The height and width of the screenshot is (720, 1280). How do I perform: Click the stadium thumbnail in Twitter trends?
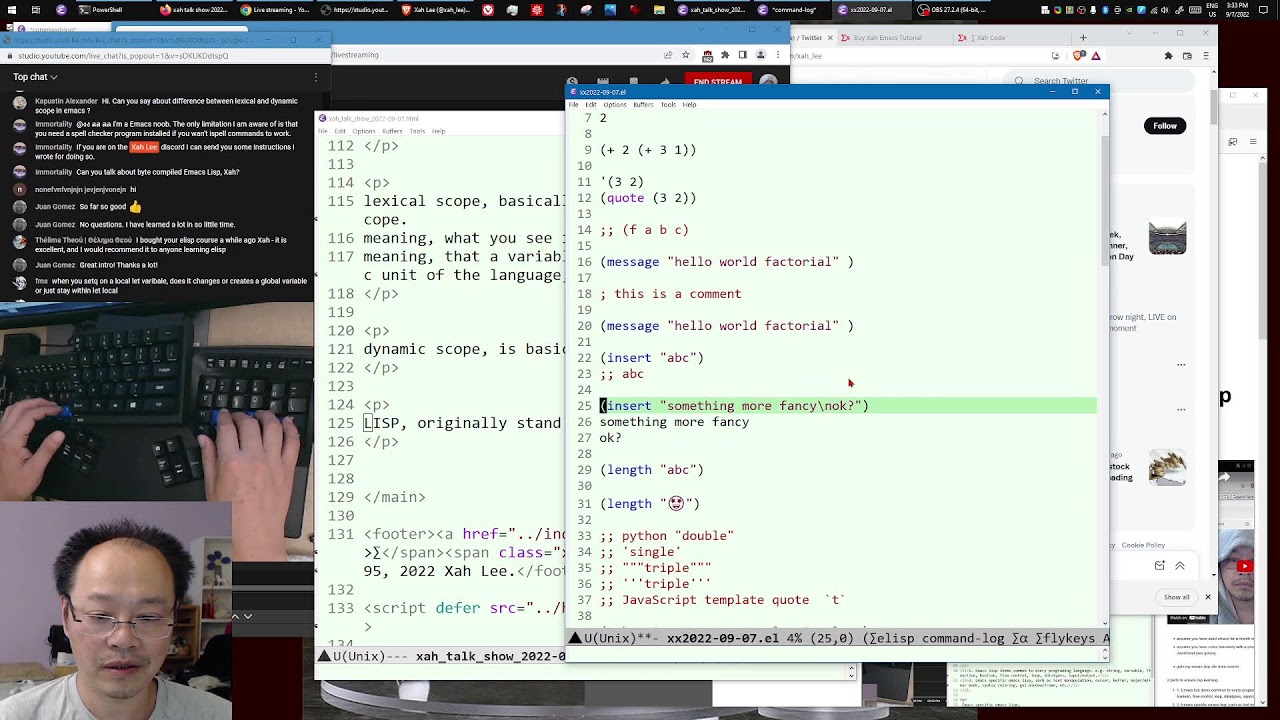pos(1167,239)
